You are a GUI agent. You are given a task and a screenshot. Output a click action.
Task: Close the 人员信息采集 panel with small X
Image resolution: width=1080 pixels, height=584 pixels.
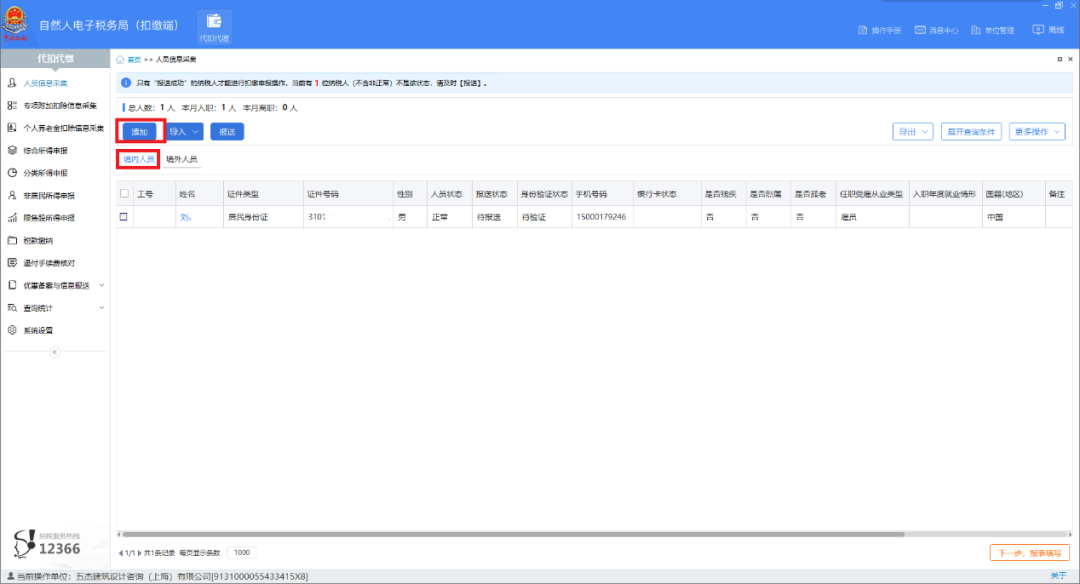click(1070, 59)
